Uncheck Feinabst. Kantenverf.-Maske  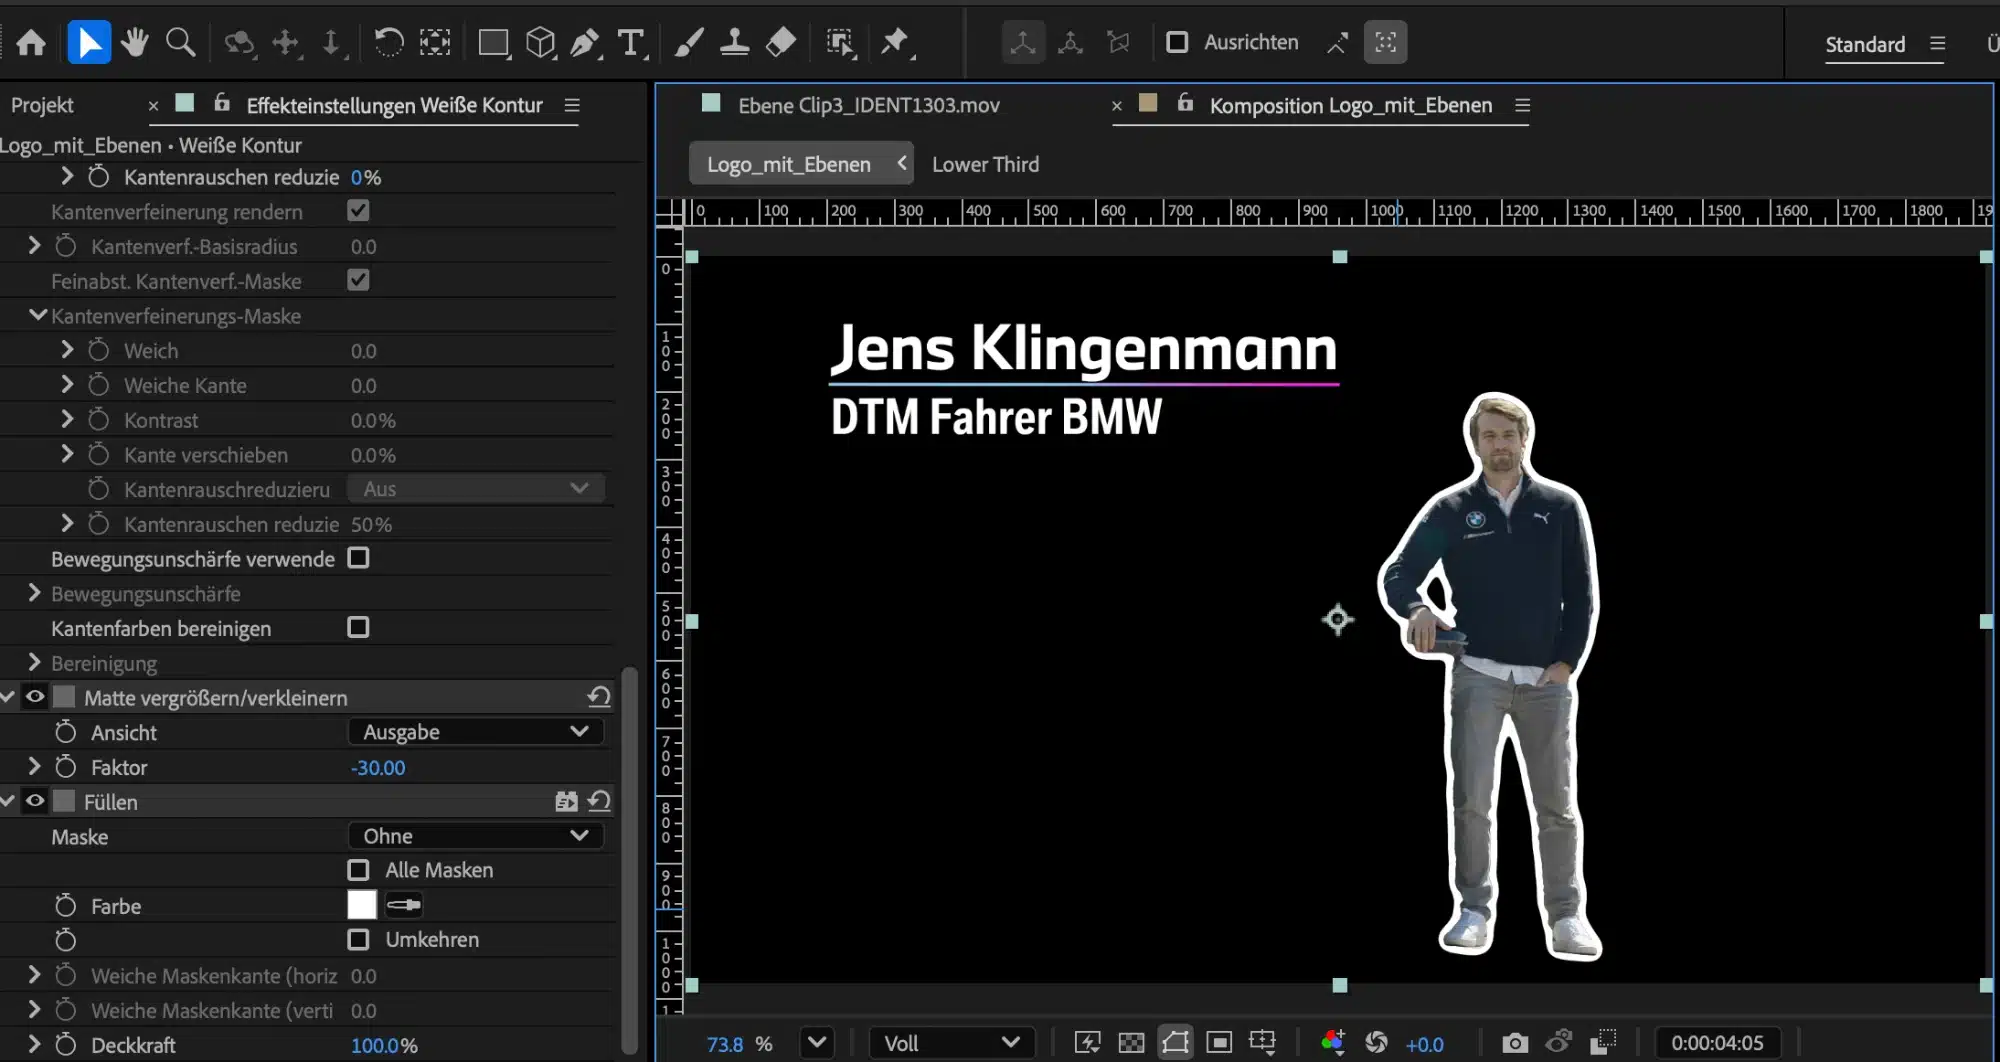(358, 280)
